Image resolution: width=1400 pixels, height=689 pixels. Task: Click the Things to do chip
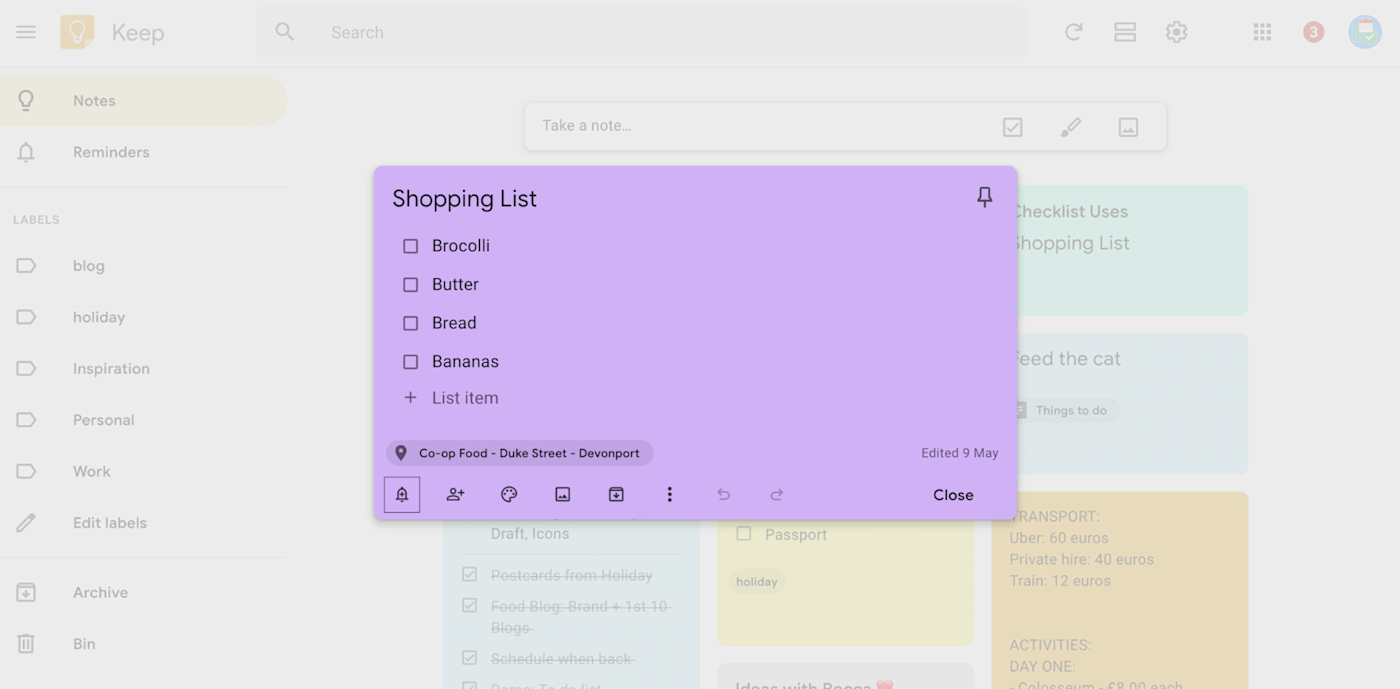[1065, 410]
